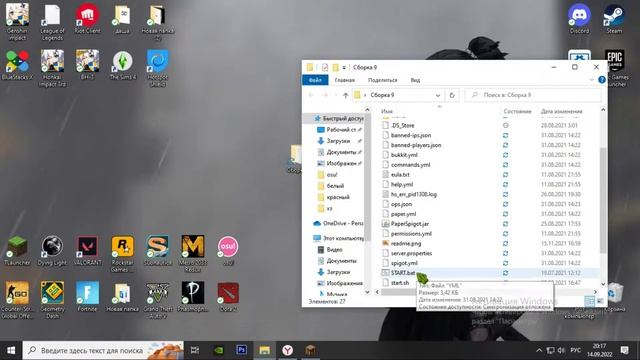Image resolution: width=640 pixels, height=360 pixels.
Task: Open the VALORANT desktop shortcut
Action: (87, 251)
